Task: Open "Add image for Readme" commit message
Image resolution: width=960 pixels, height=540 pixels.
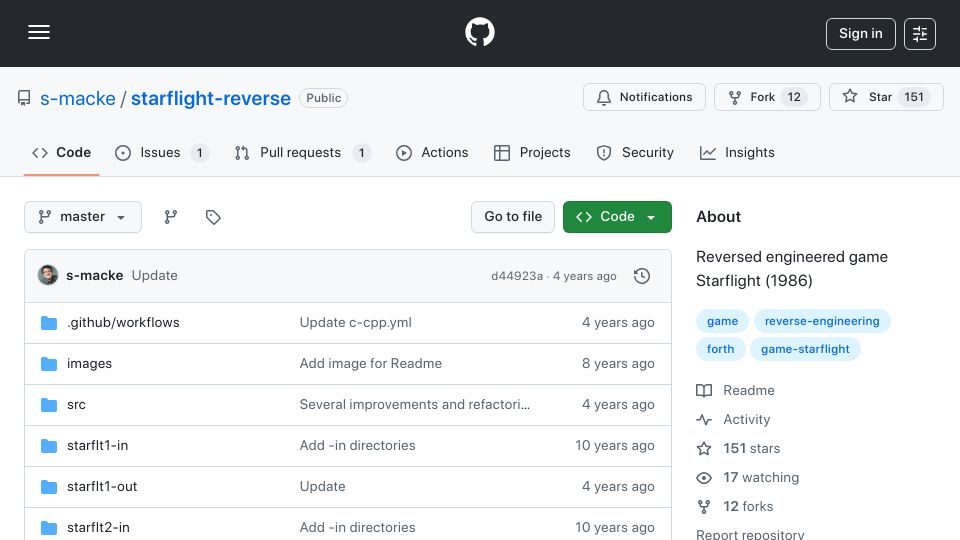Action: coord(370,364)
